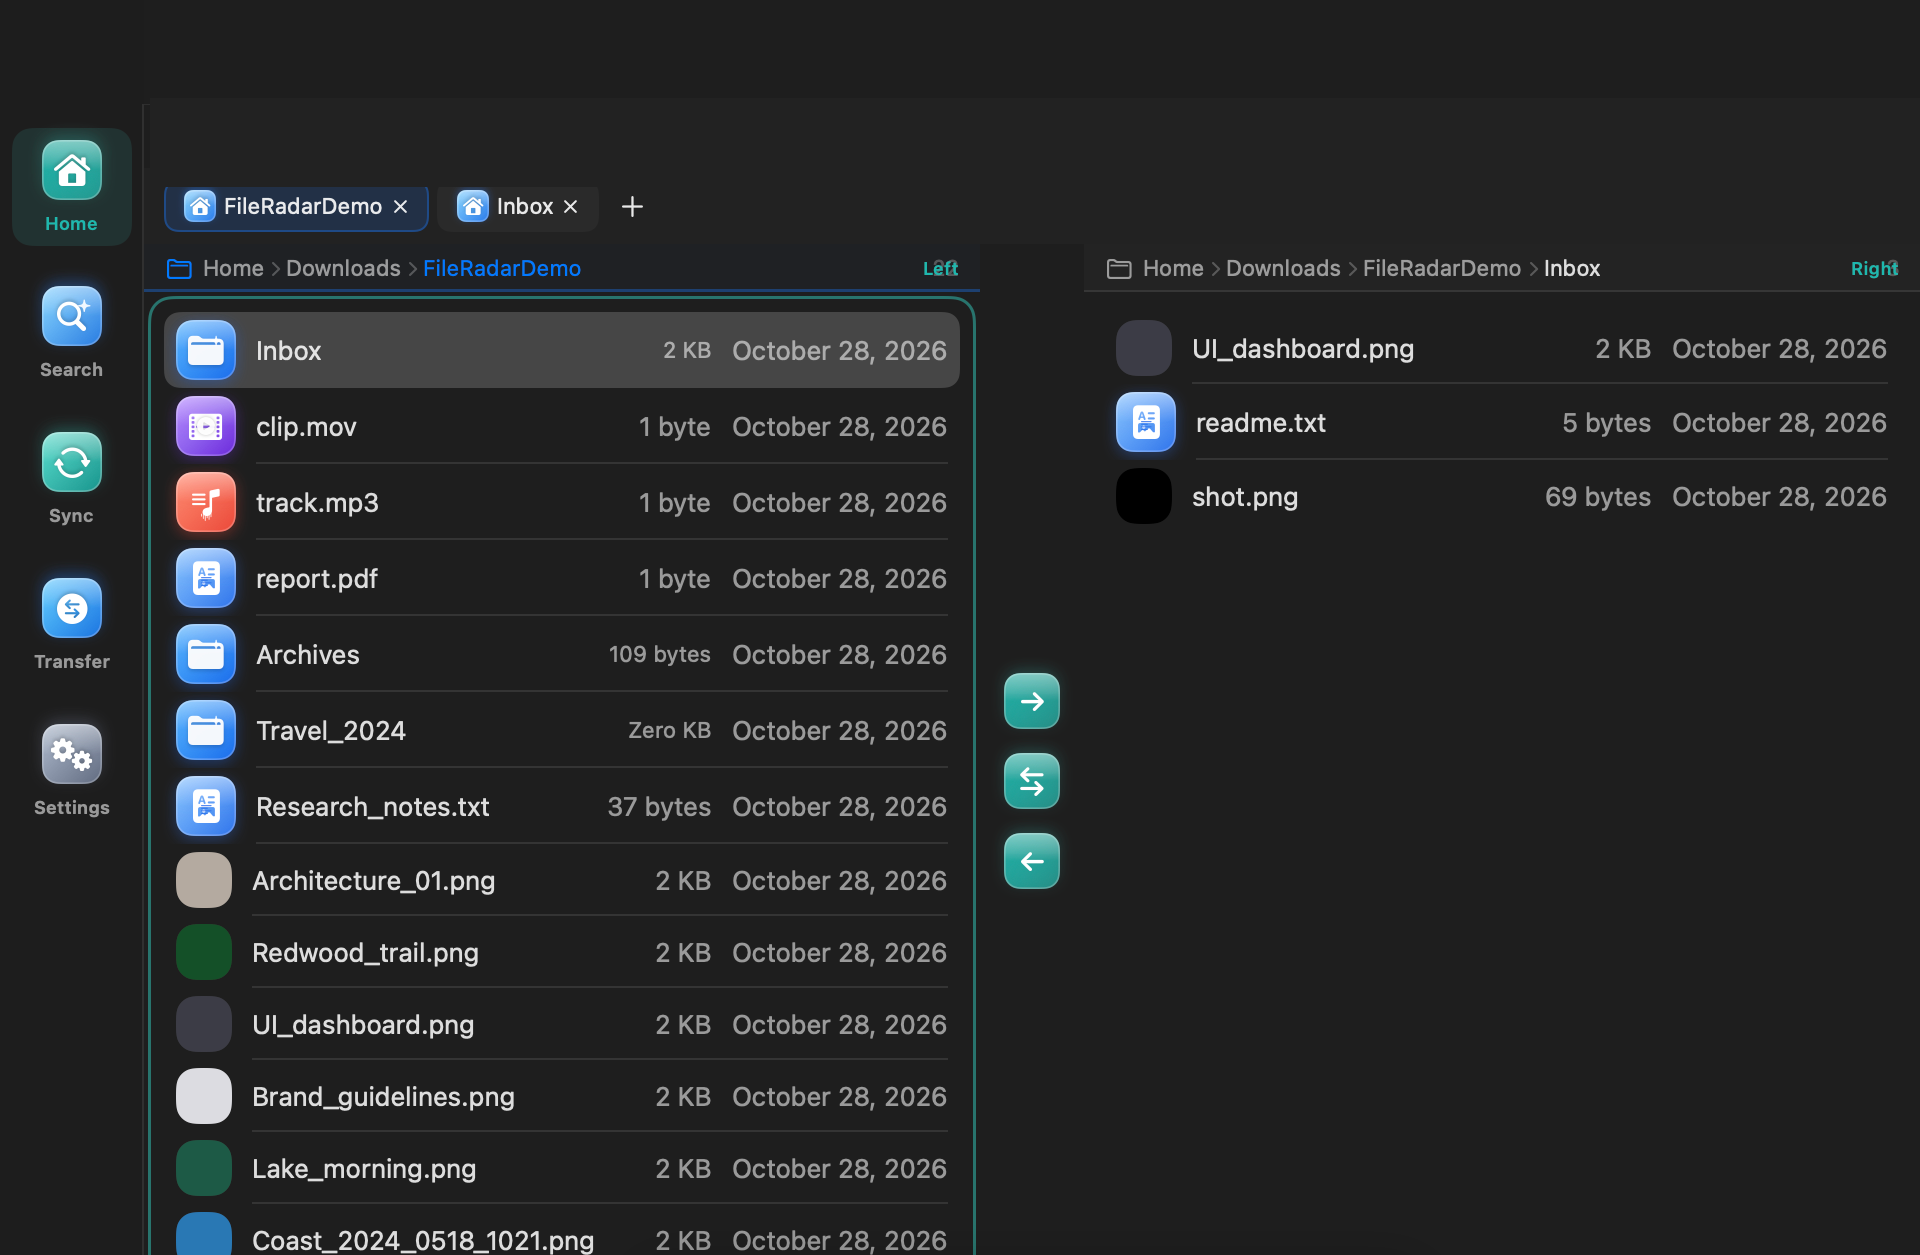Select UI_dashboard.png row in left pane
1920x1255 pixels.
[562, 1024]
